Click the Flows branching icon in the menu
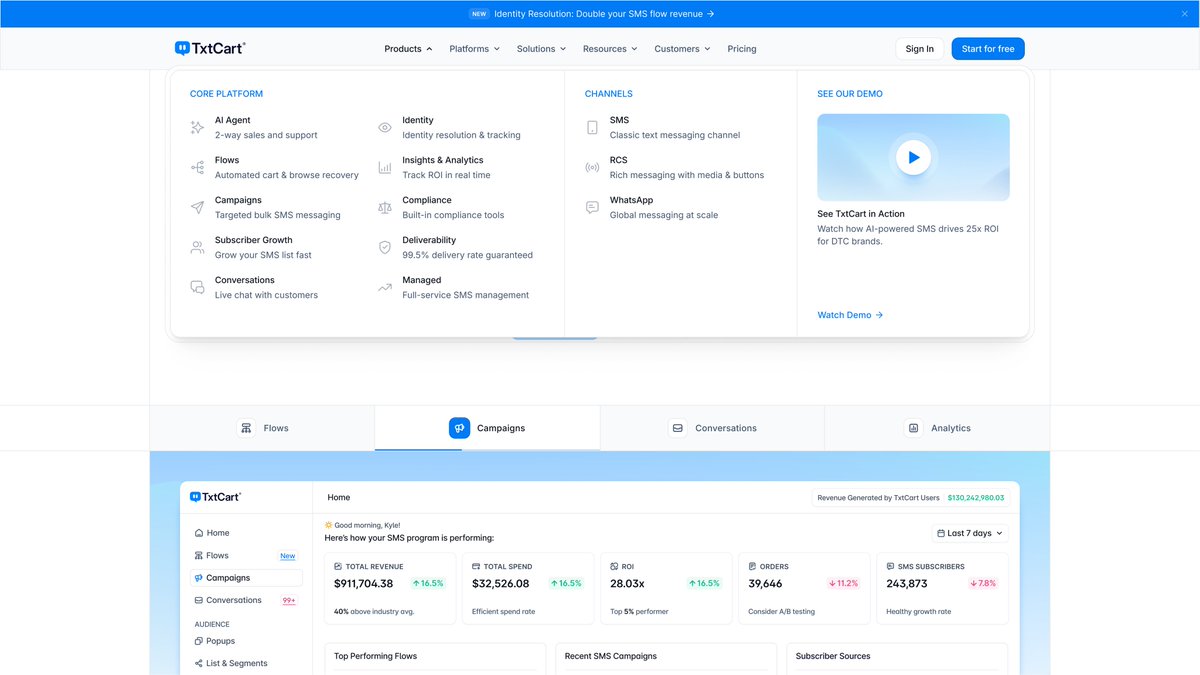The width and height of the screenshot is (1200, 675). [197, 168]
